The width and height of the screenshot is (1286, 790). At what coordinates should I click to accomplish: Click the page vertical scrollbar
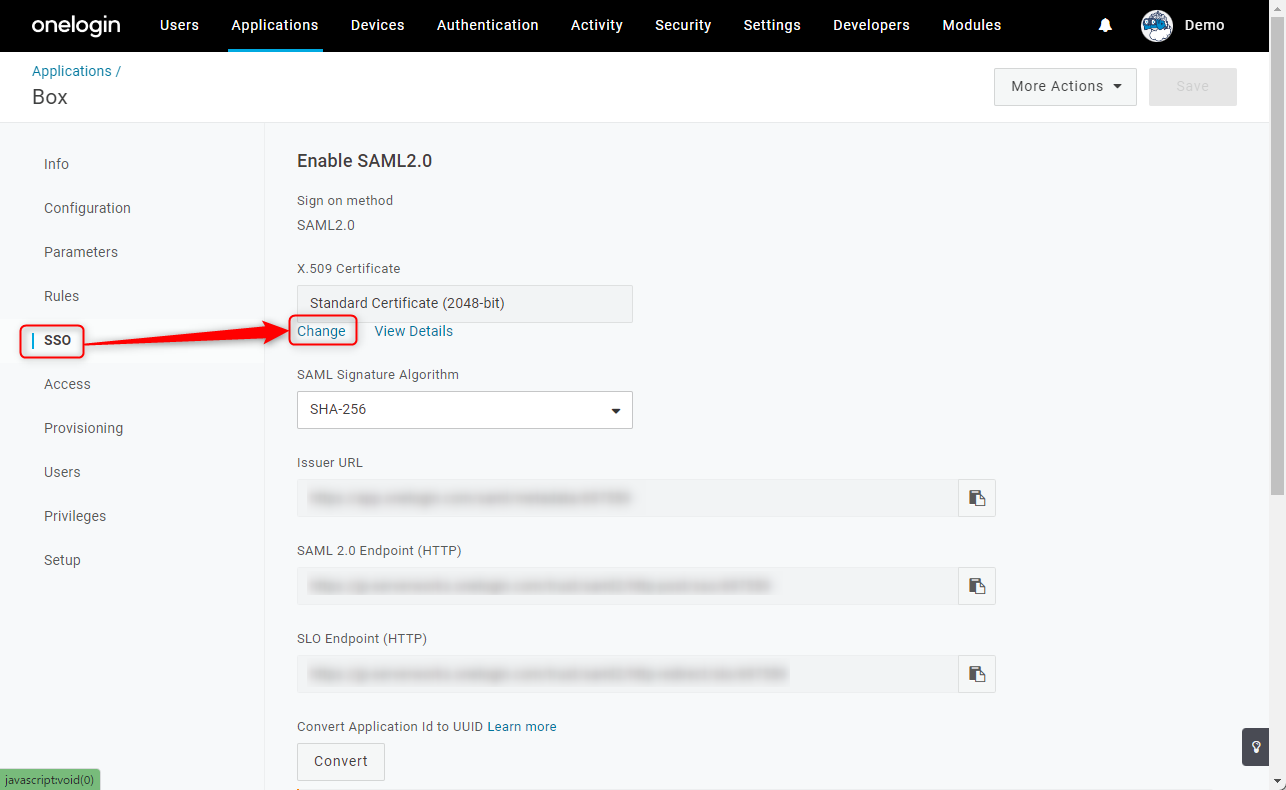pos(1278,250)
